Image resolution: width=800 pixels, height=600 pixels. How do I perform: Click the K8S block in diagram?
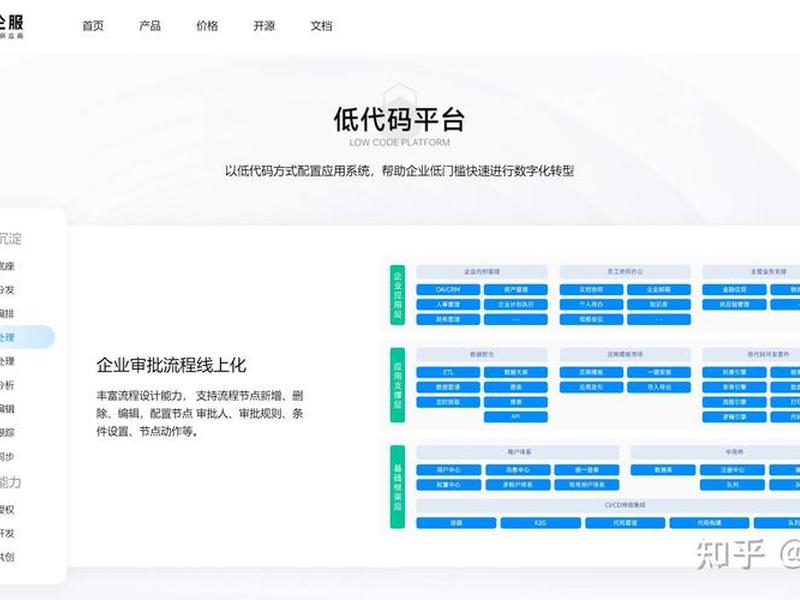point(540,523)
